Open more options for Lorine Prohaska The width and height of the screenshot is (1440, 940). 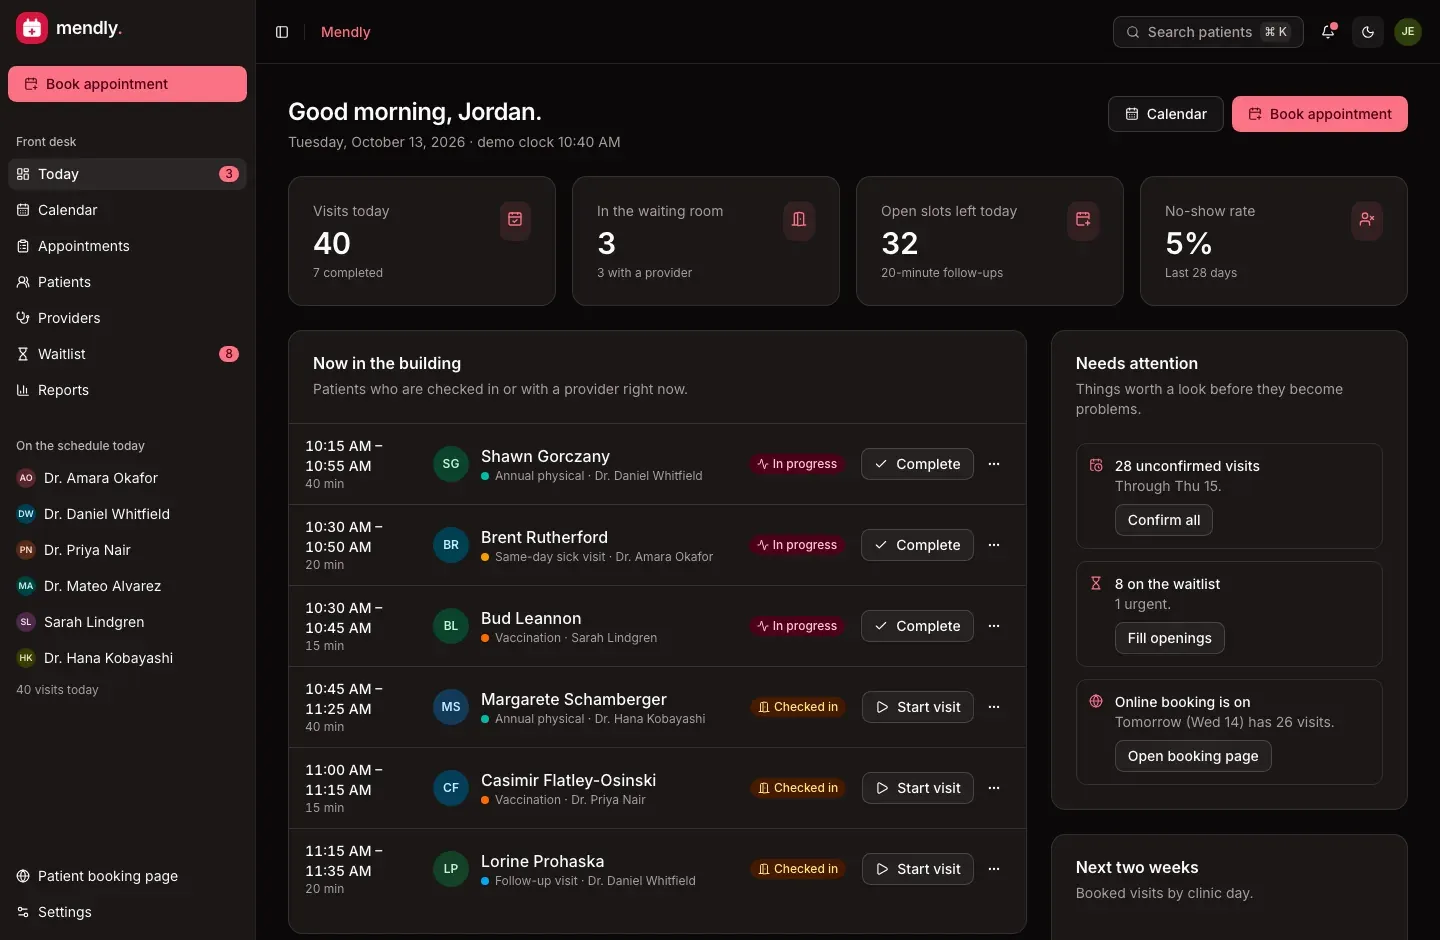click(x=994, y=869)
